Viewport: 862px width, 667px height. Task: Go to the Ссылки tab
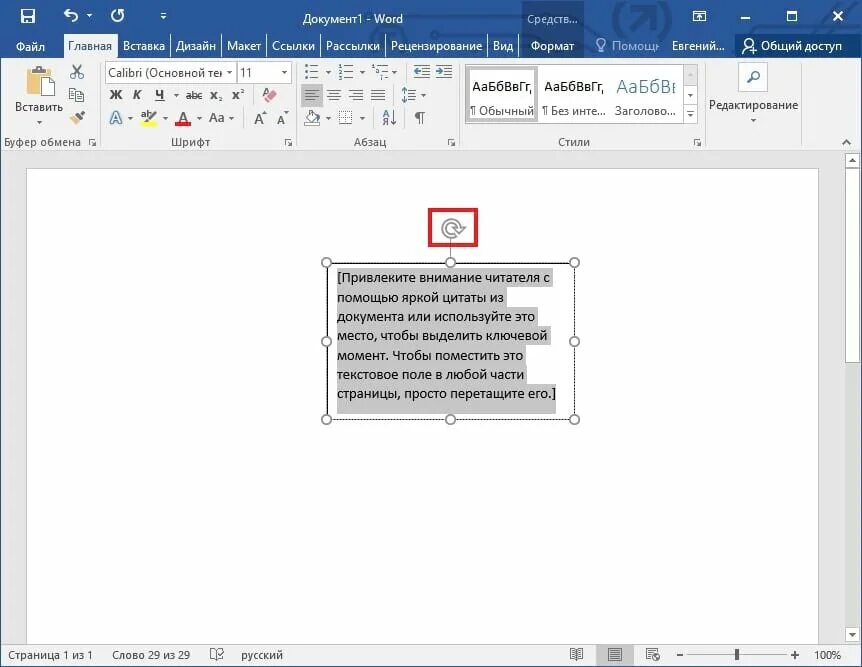[293, 46]
